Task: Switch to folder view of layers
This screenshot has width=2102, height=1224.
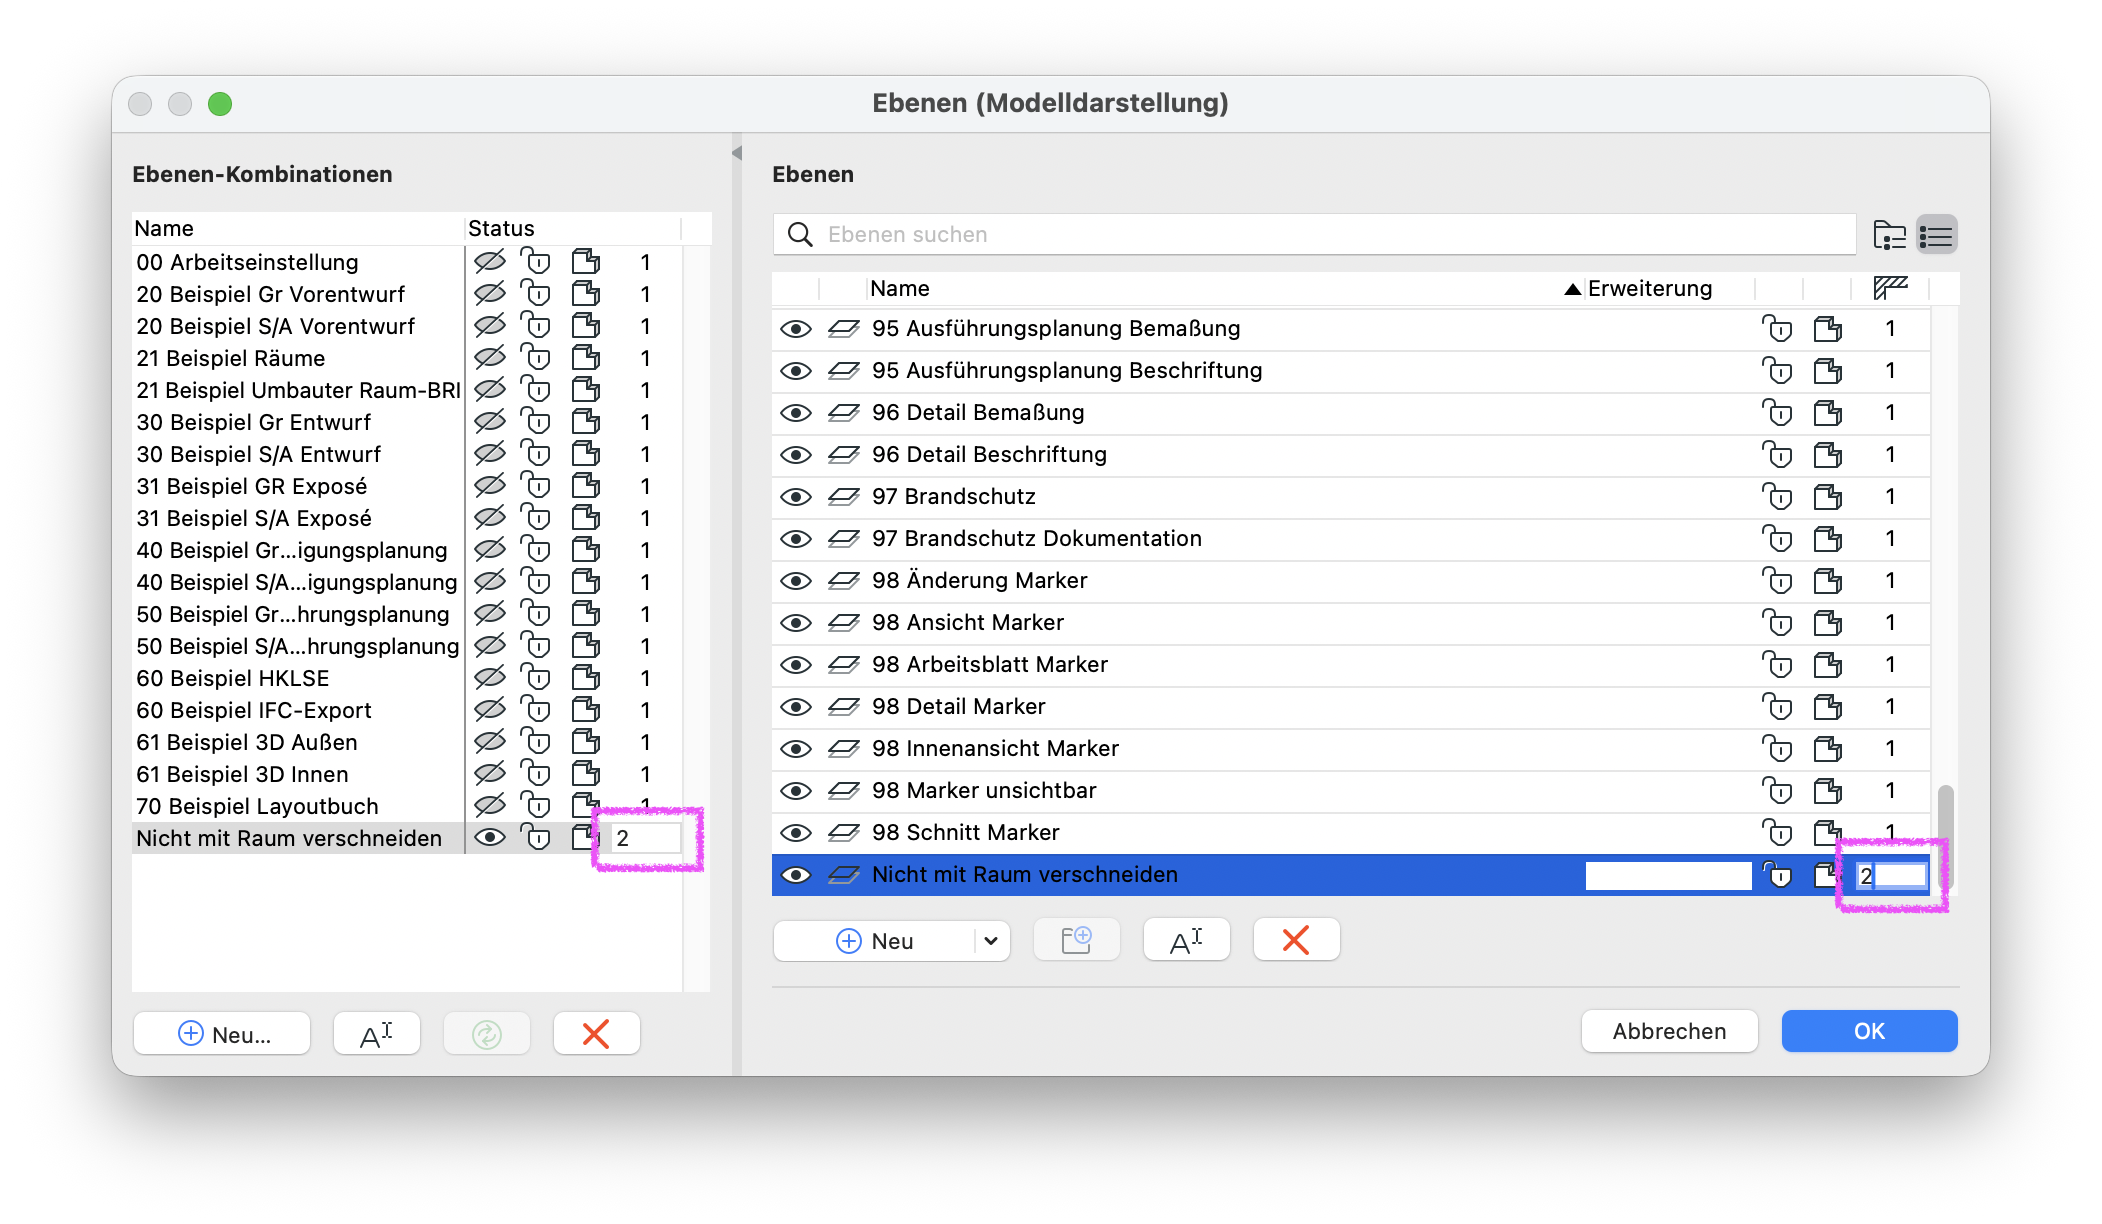Action: pyautogui.click(x=1889, y=236)
